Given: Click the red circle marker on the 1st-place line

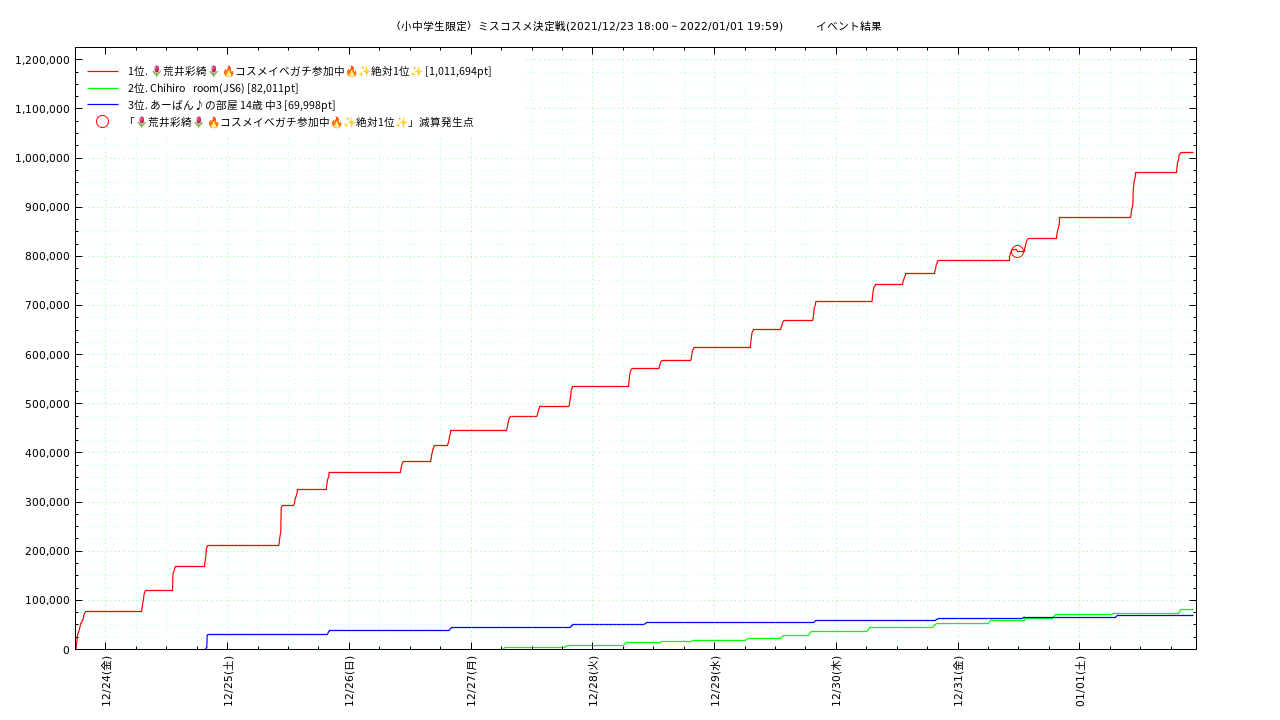Looking at the screenshot, I should 1017,252.
